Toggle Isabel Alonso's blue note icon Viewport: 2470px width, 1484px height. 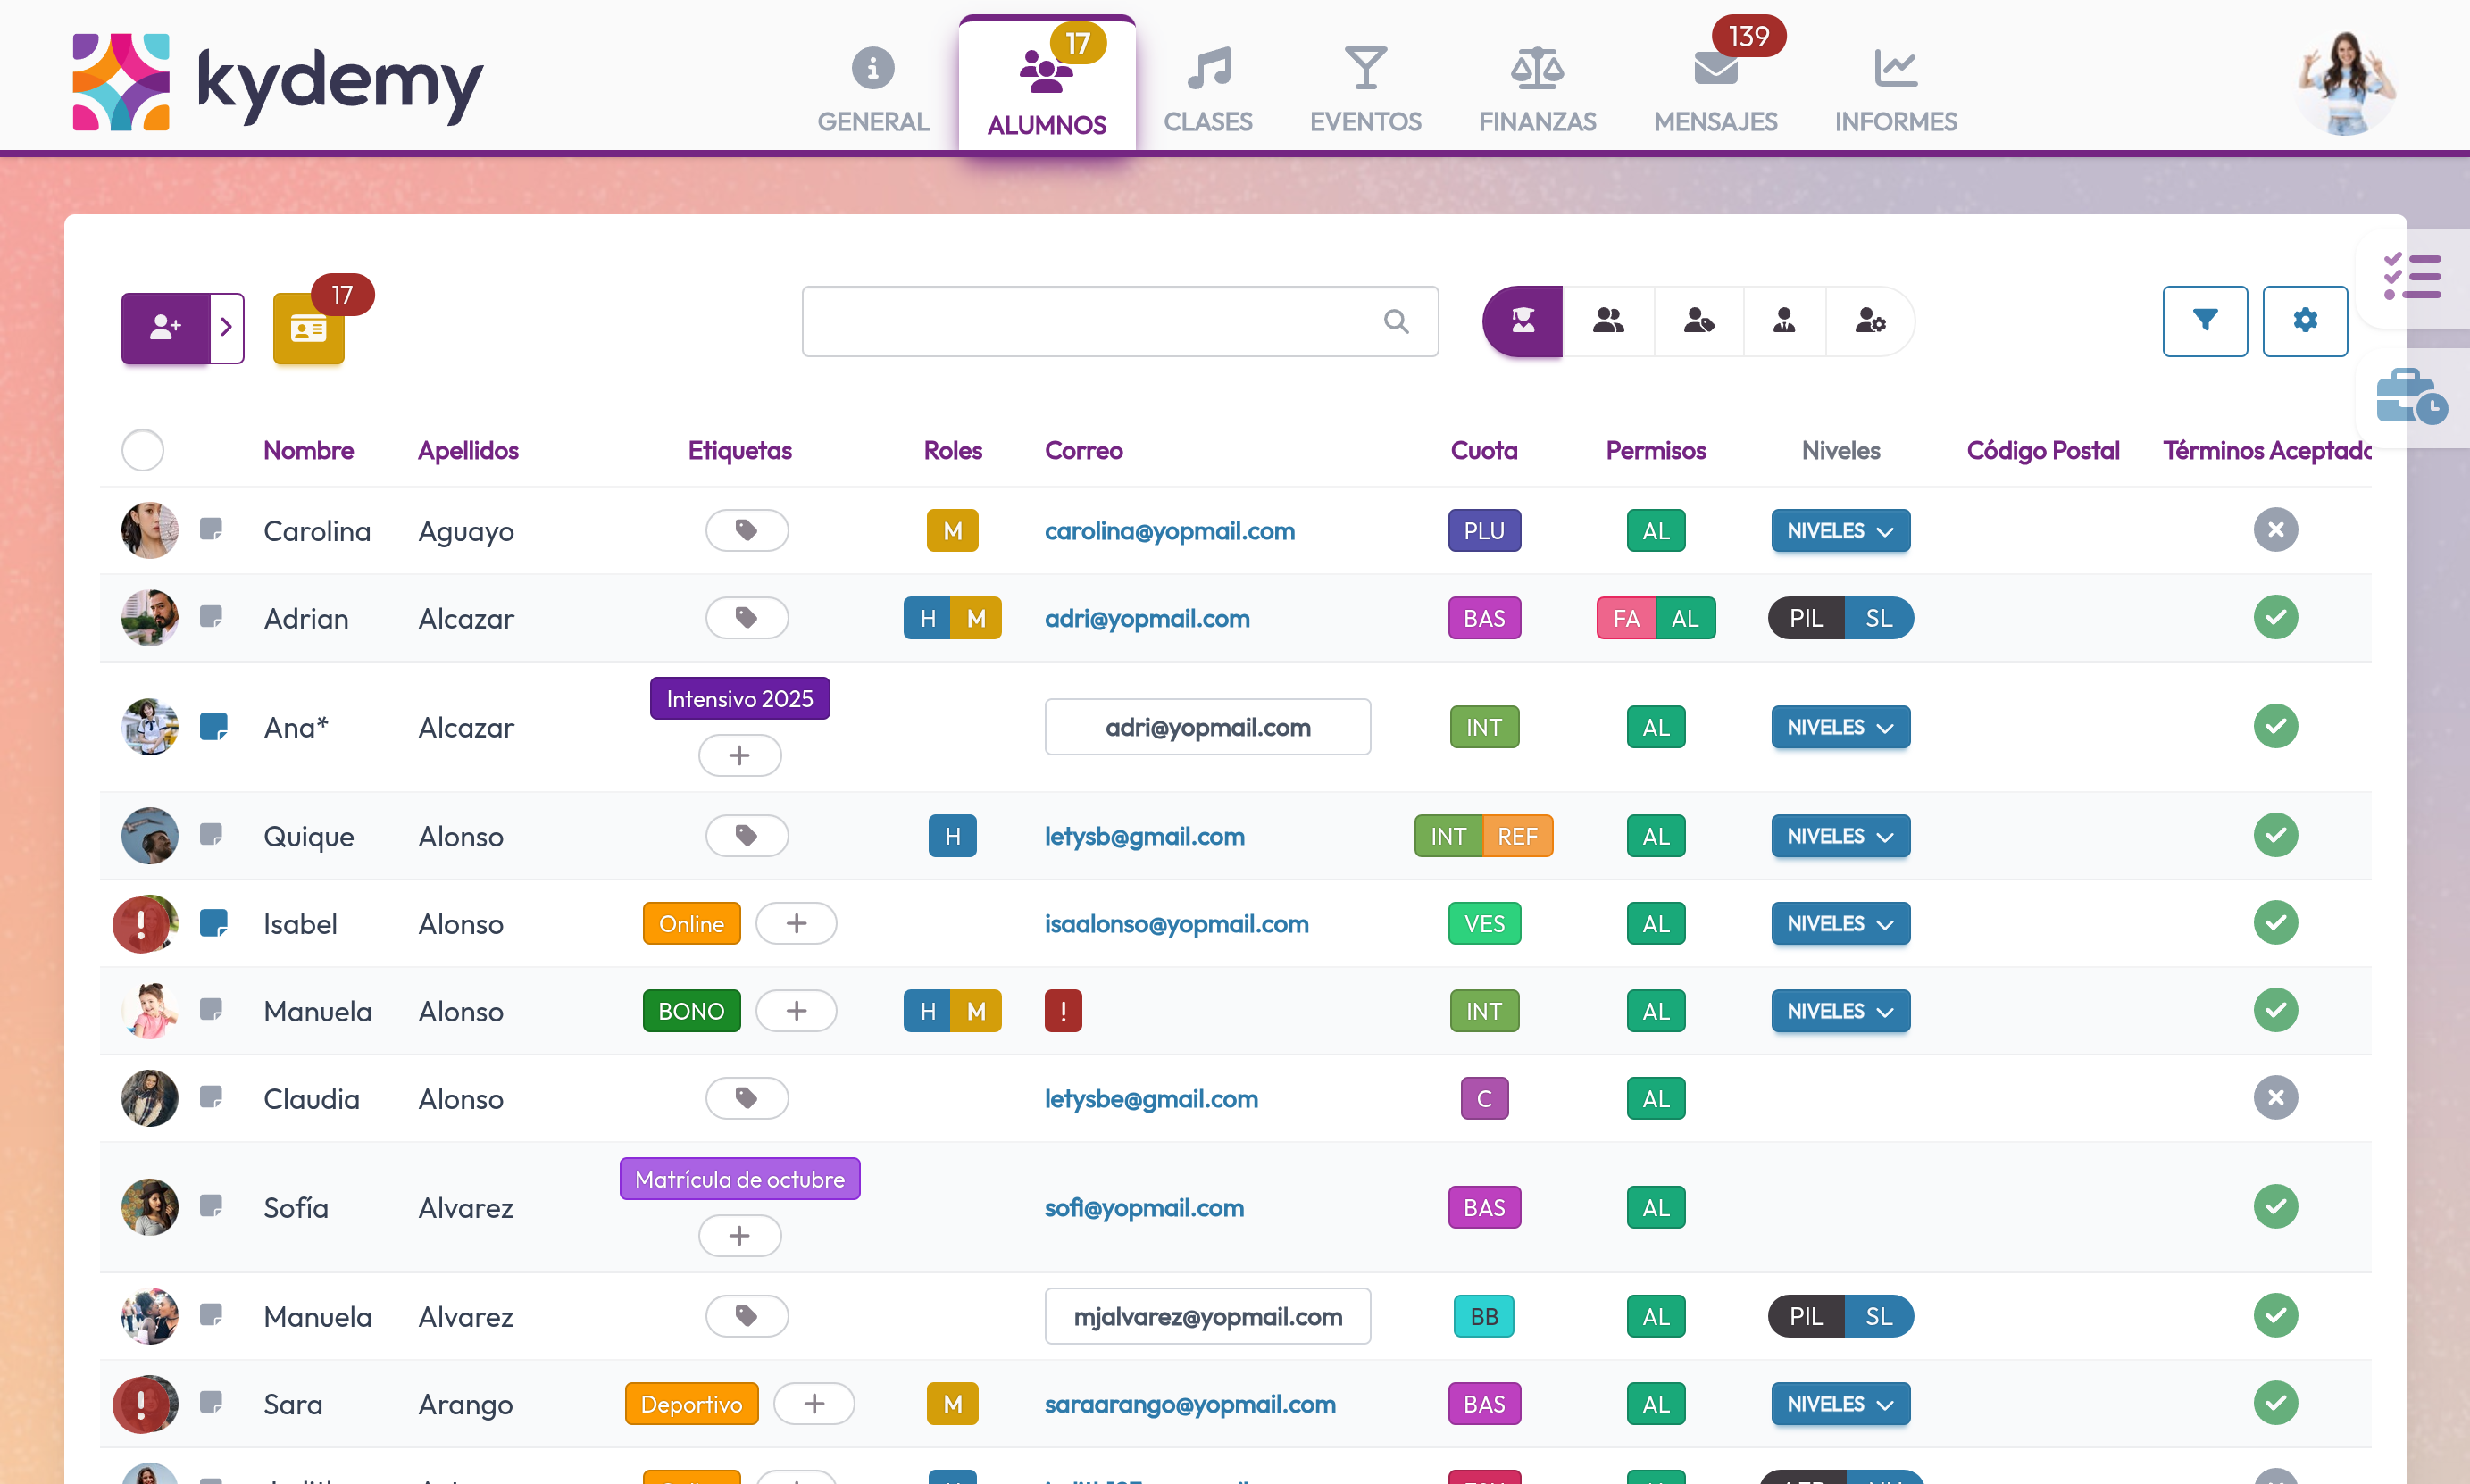click(213, 923)
